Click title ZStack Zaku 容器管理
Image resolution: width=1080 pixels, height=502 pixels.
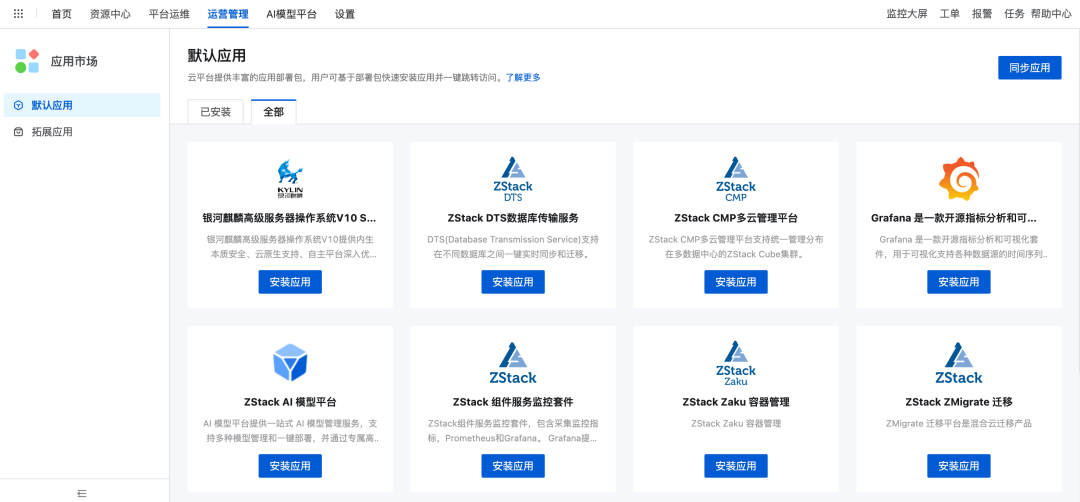click(x=736, y=401)
